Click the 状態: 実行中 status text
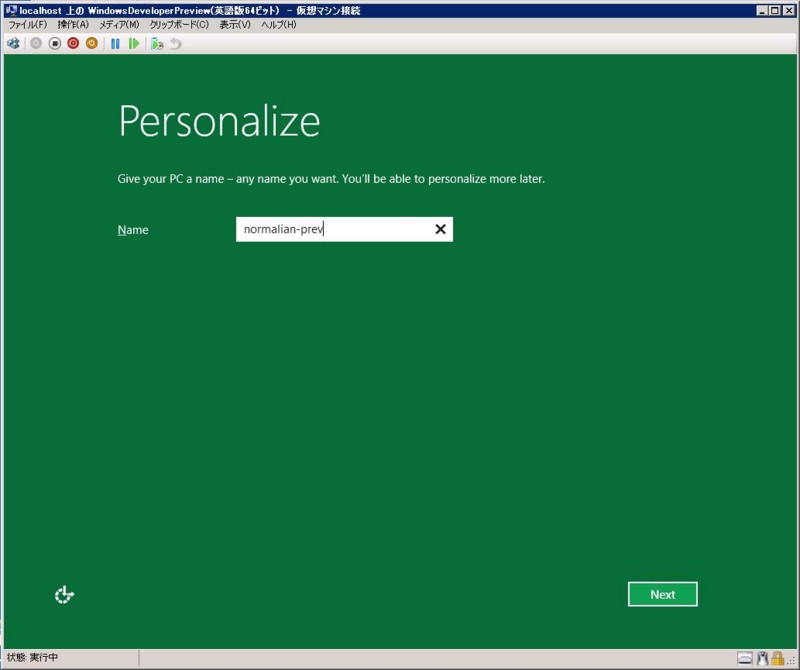 pyautogui.click(x=32, y=657)
